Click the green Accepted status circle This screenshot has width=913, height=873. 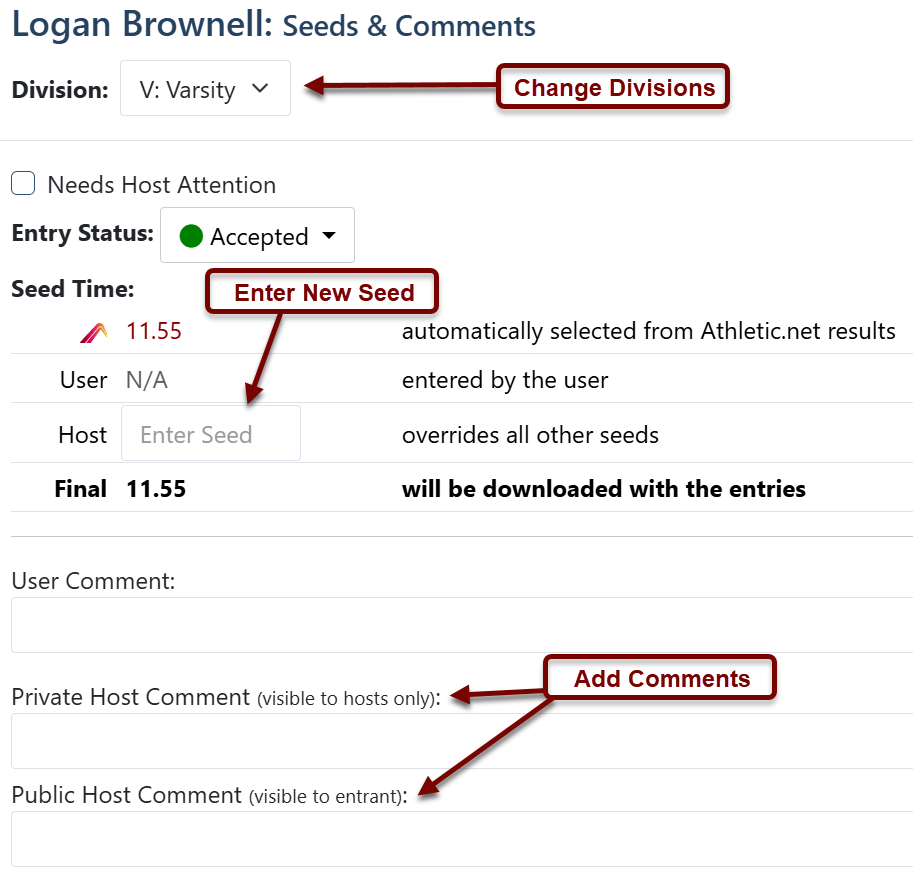(x=191, y=236)
